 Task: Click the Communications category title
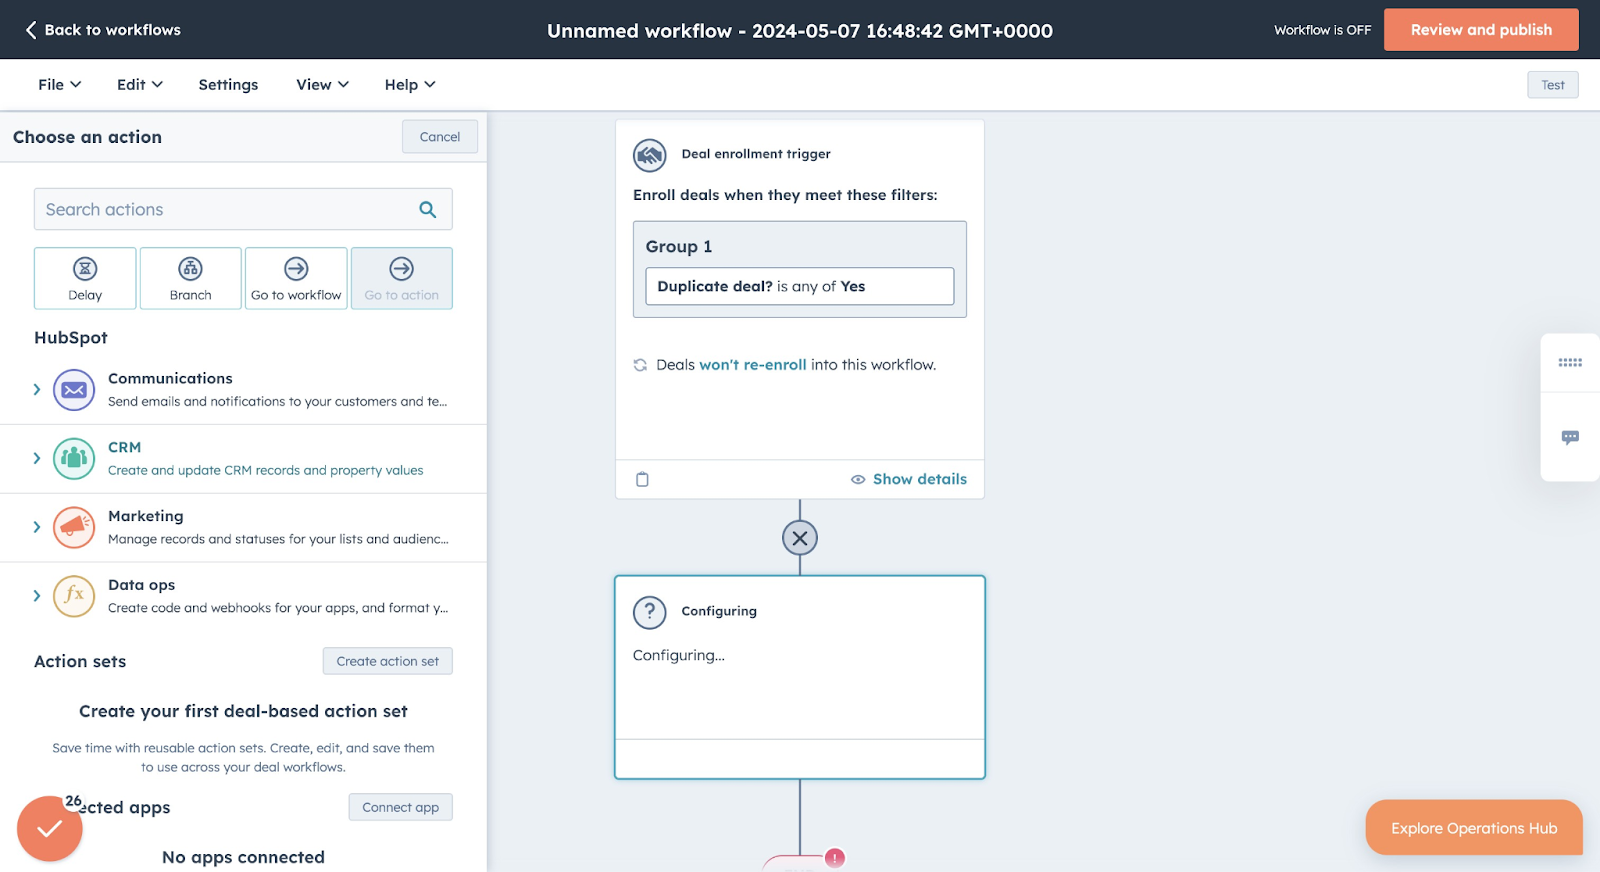pyautogui.click(x=170, y=378)
